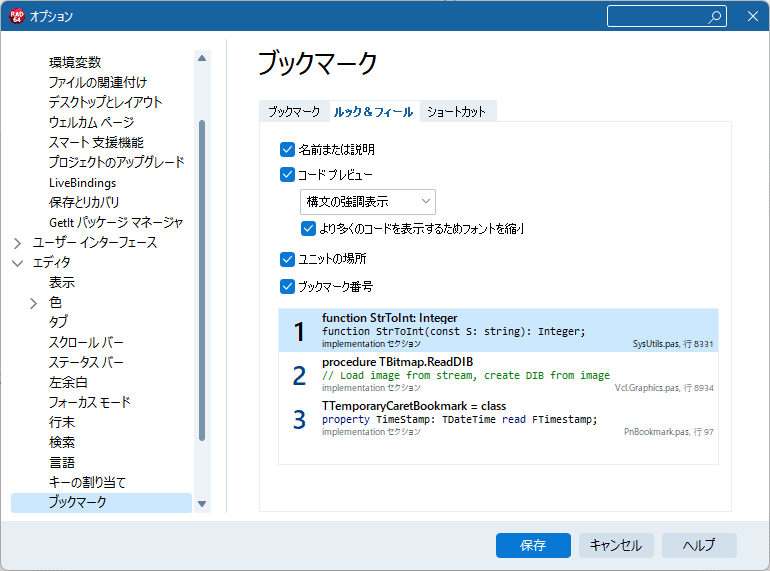Open GetIt パッケージ マネージャ settings
This screenshot has height=571, width=770.
[x=116, y=222]
